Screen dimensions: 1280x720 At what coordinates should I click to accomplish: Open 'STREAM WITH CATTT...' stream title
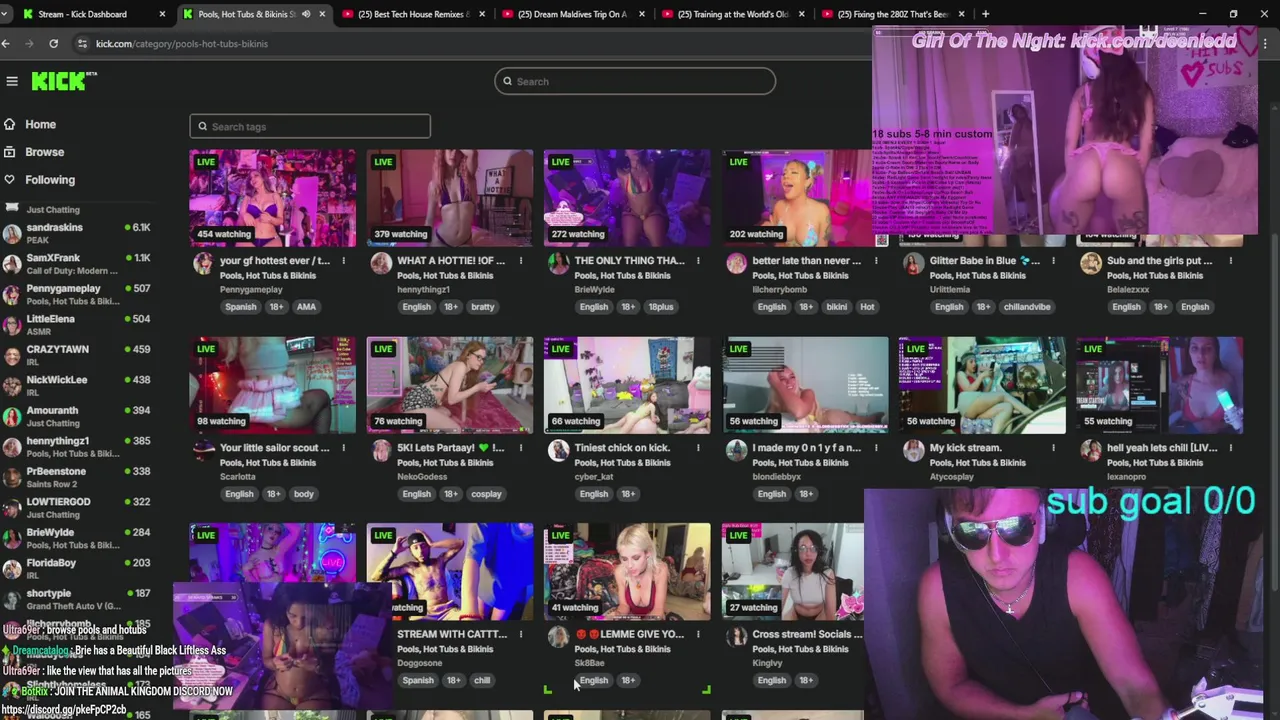454,634
